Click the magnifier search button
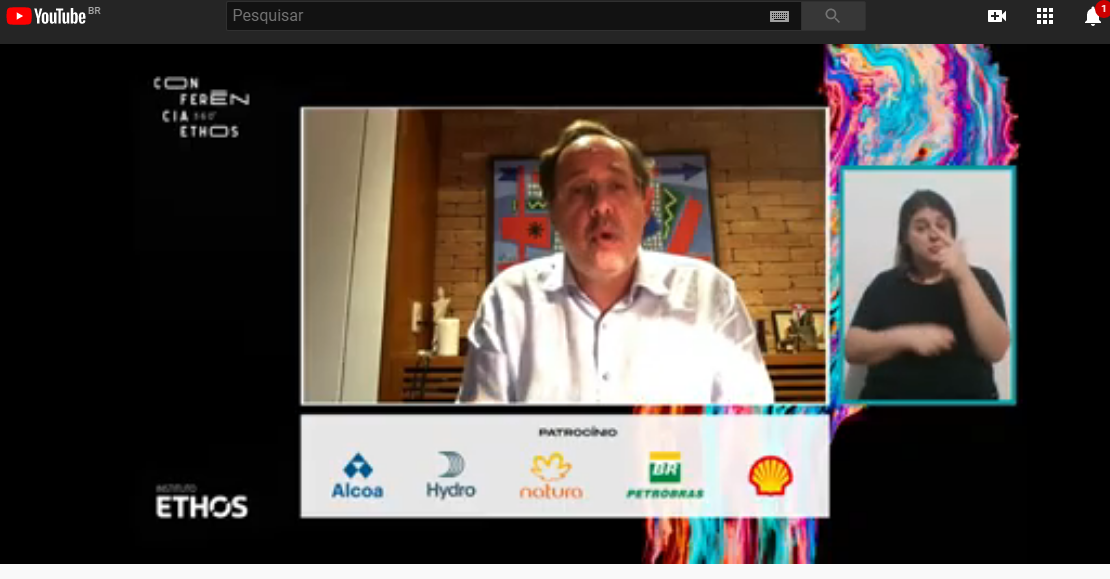 pyautogui.click(x=832, y=16)
